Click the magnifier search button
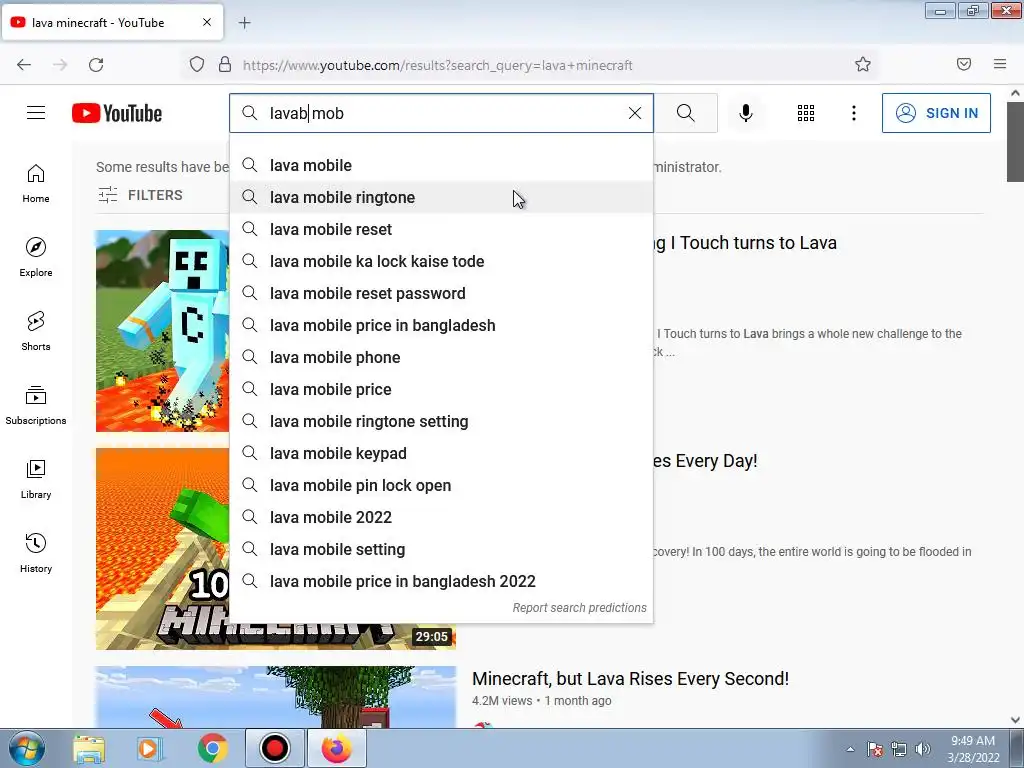 coord(686,113)
